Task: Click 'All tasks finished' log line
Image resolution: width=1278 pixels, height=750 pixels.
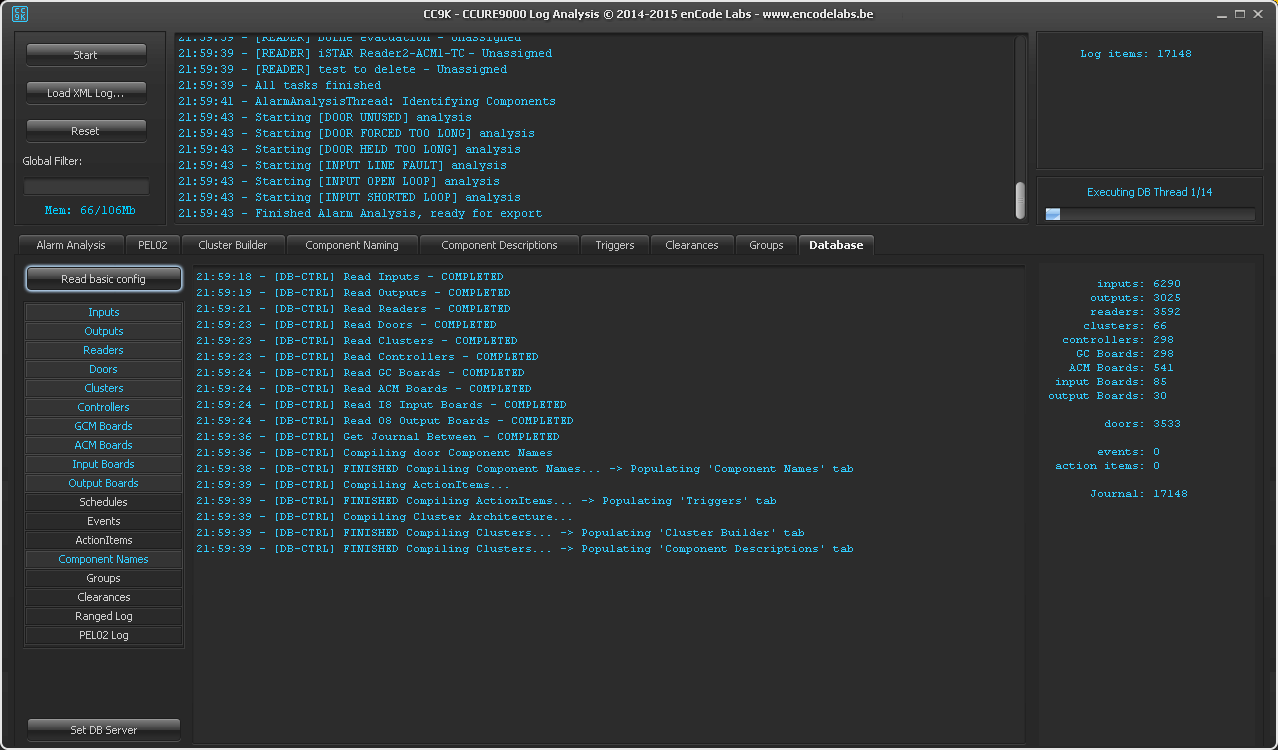Action: pyautogui.click(x=279, y=85)
